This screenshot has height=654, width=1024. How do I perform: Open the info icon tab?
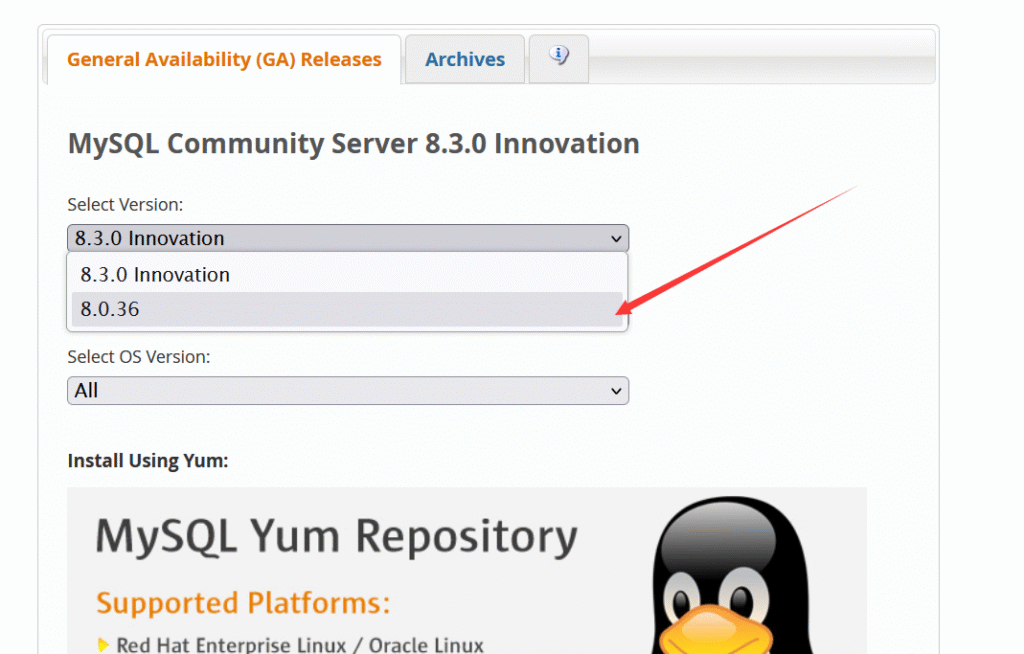[559, 57]
